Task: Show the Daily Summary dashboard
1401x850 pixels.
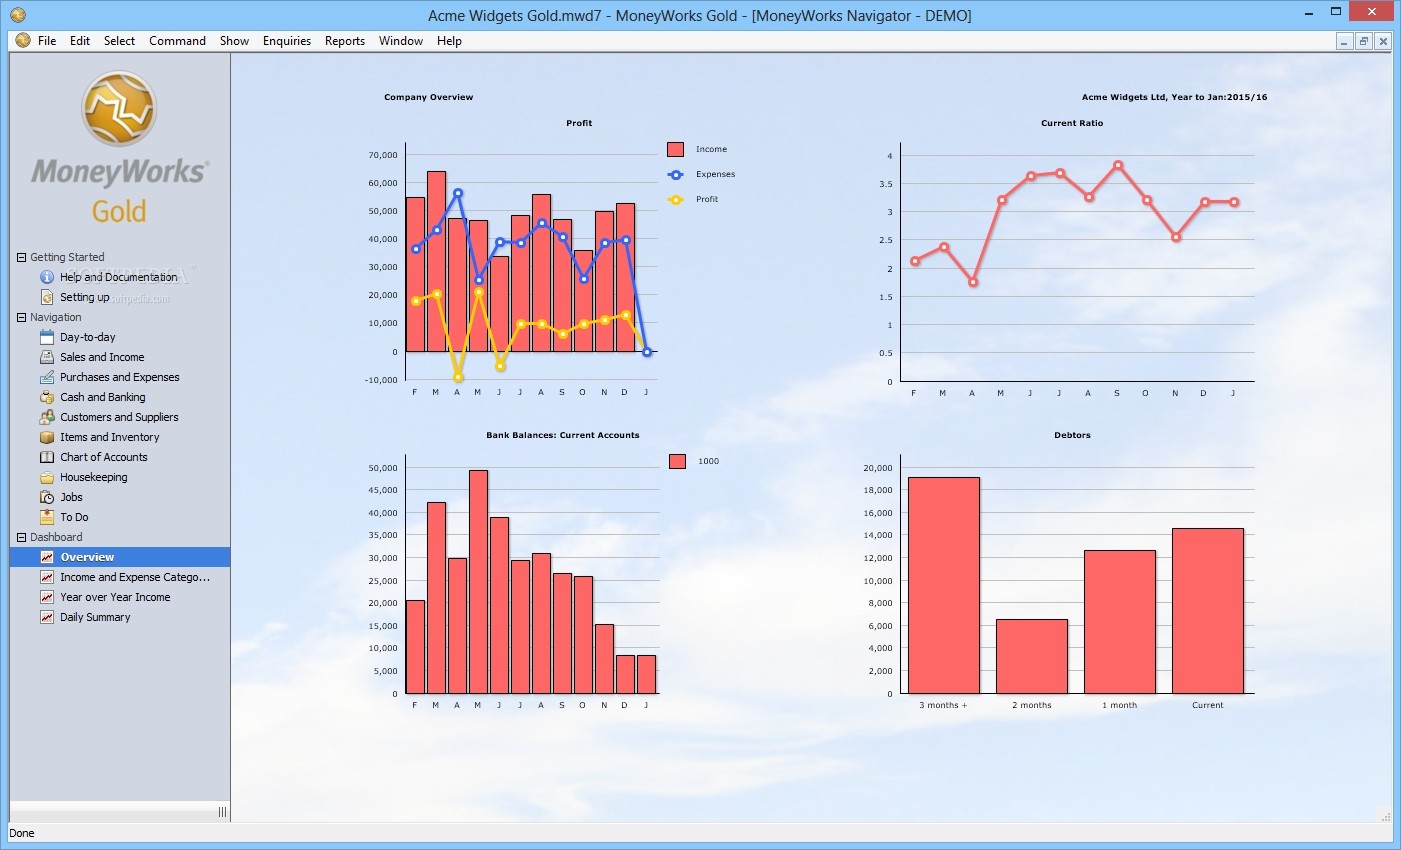Action: tap(95, 617)
